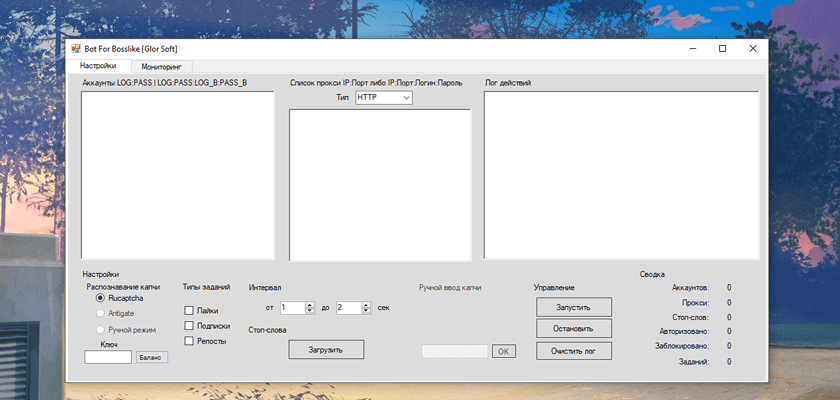
Task: Click the Очистить лог button
Action: (574, 351)
